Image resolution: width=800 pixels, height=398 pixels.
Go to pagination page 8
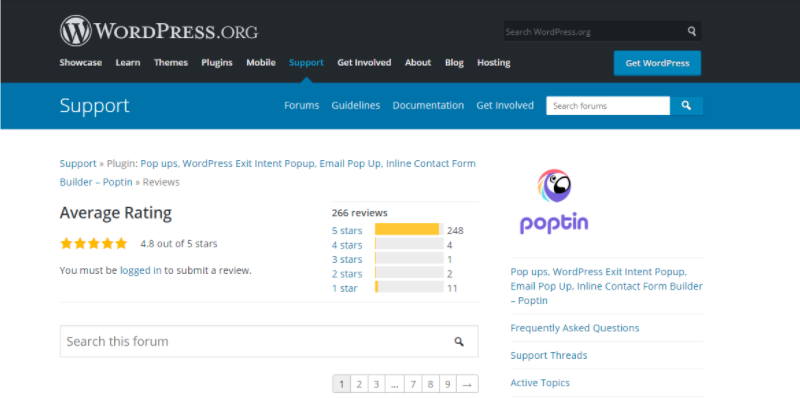pos(431,384)
